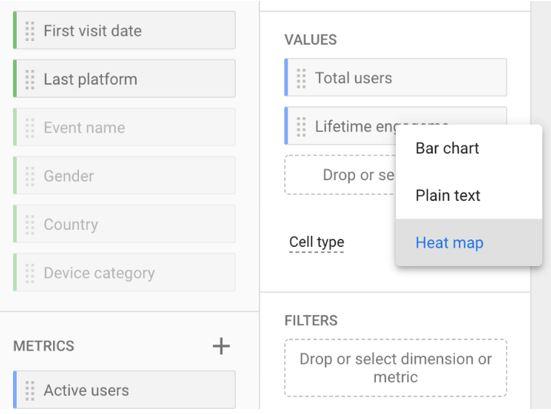Grab the drag handle on First visit date
Viewport: 551px width, 414px height.
click(x=30, y=31)
